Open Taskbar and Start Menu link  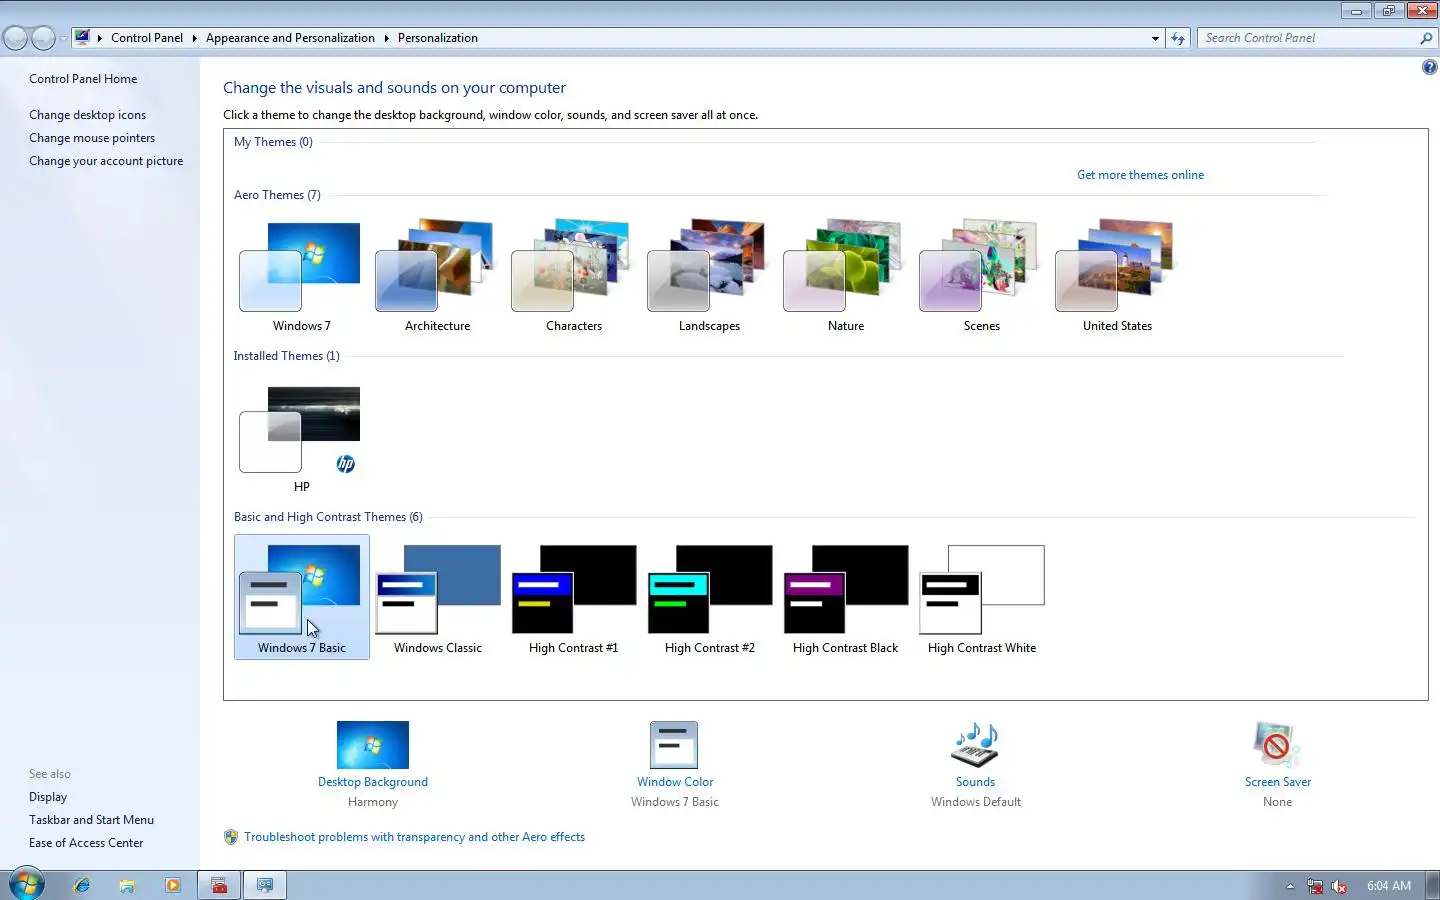[x=91, y=820]
